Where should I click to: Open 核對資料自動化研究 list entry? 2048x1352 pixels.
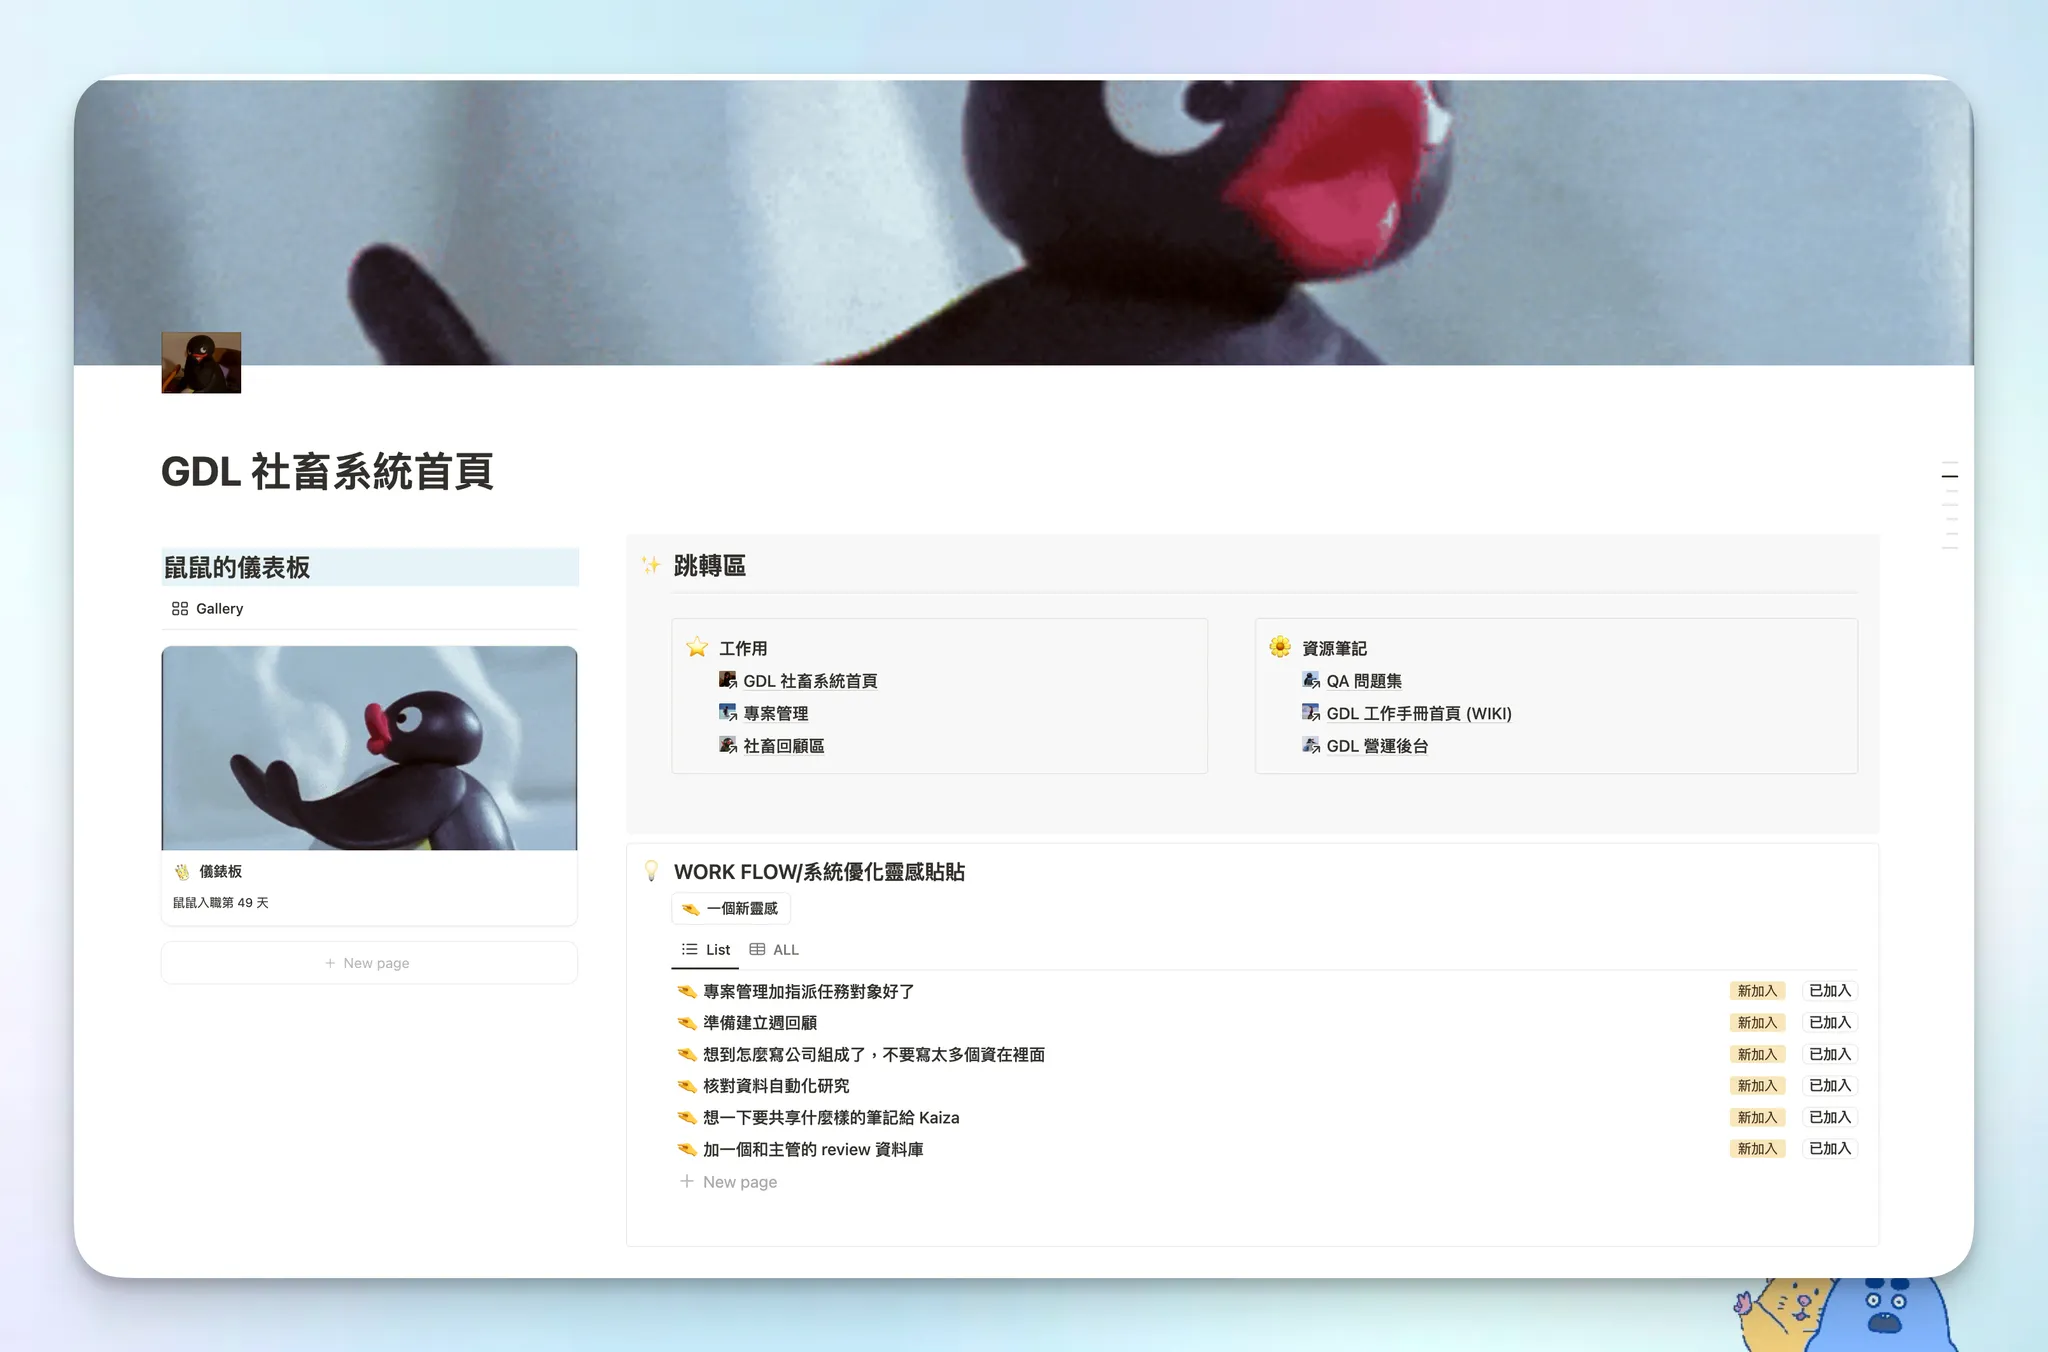pos(776,1085)
